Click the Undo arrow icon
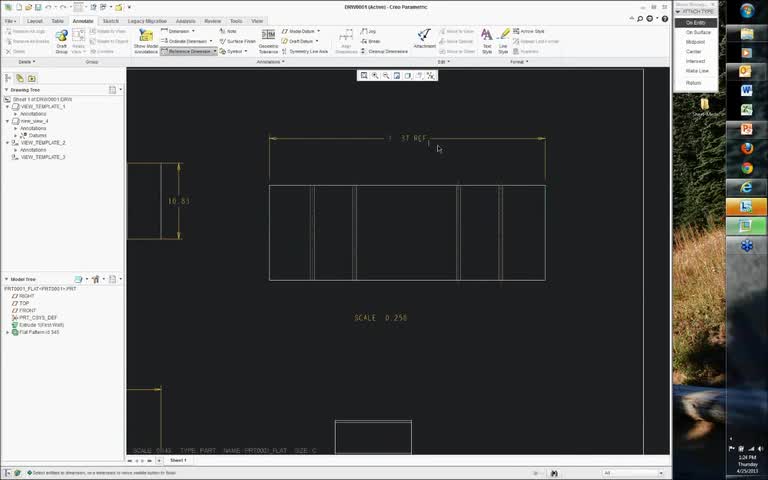Image resolution: width=768 pixels, height=480 pixels. [48, 7]
